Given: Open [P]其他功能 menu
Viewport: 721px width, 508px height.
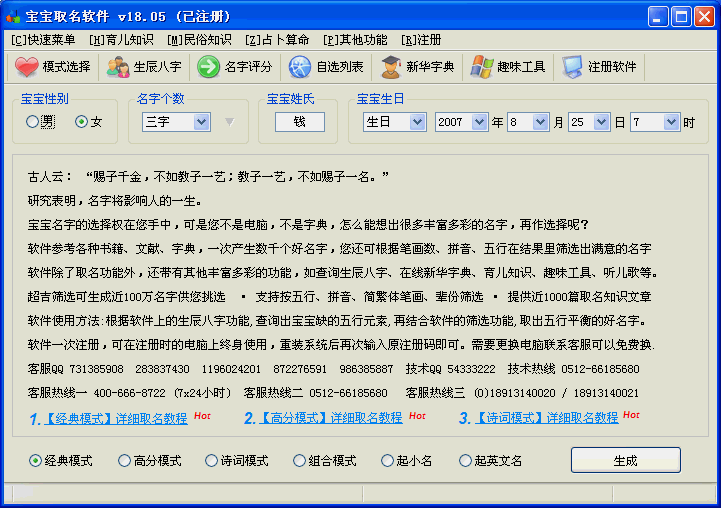Looking at the screenshot, I should [x=355, y=40].
